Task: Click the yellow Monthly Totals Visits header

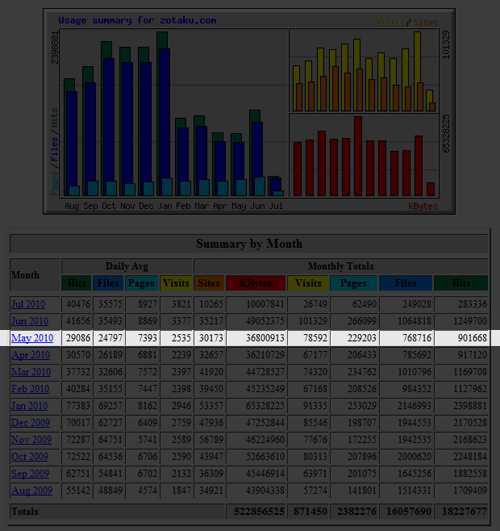Action: click(x=308, y=283)
